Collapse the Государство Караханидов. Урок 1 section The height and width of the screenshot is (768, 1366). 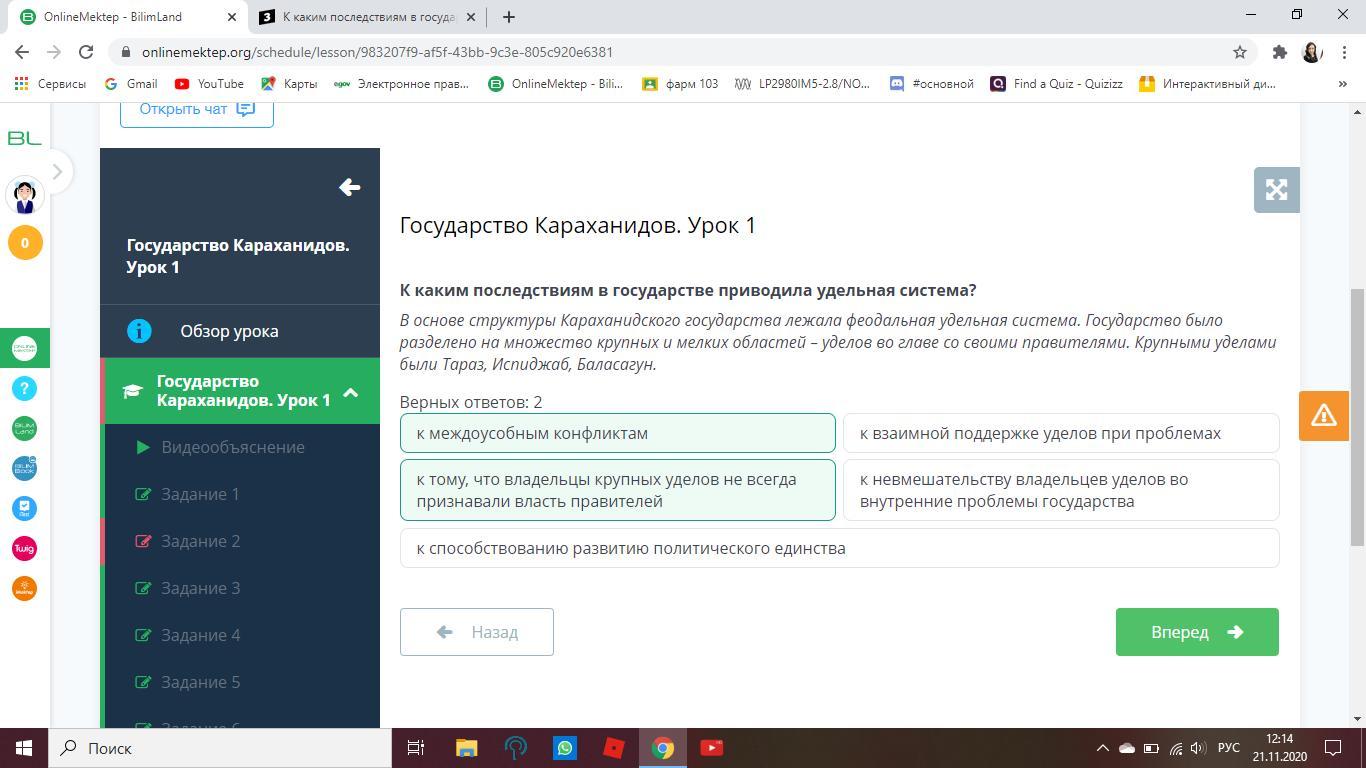coord(240,390)
